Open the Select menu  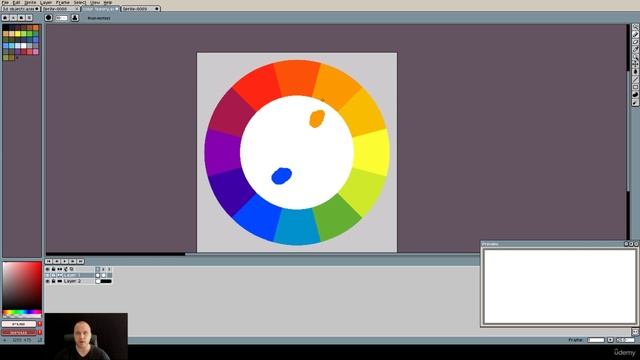[80, 2]
